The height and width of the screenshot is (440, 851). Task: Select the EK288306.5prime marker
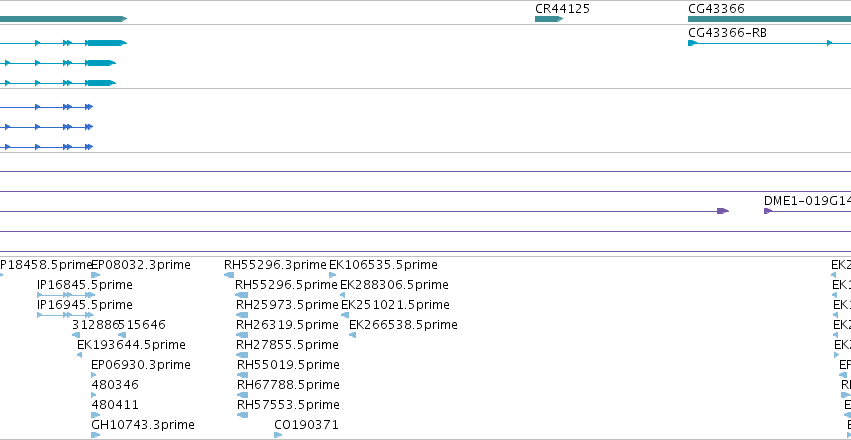click(x=342, y=295)
